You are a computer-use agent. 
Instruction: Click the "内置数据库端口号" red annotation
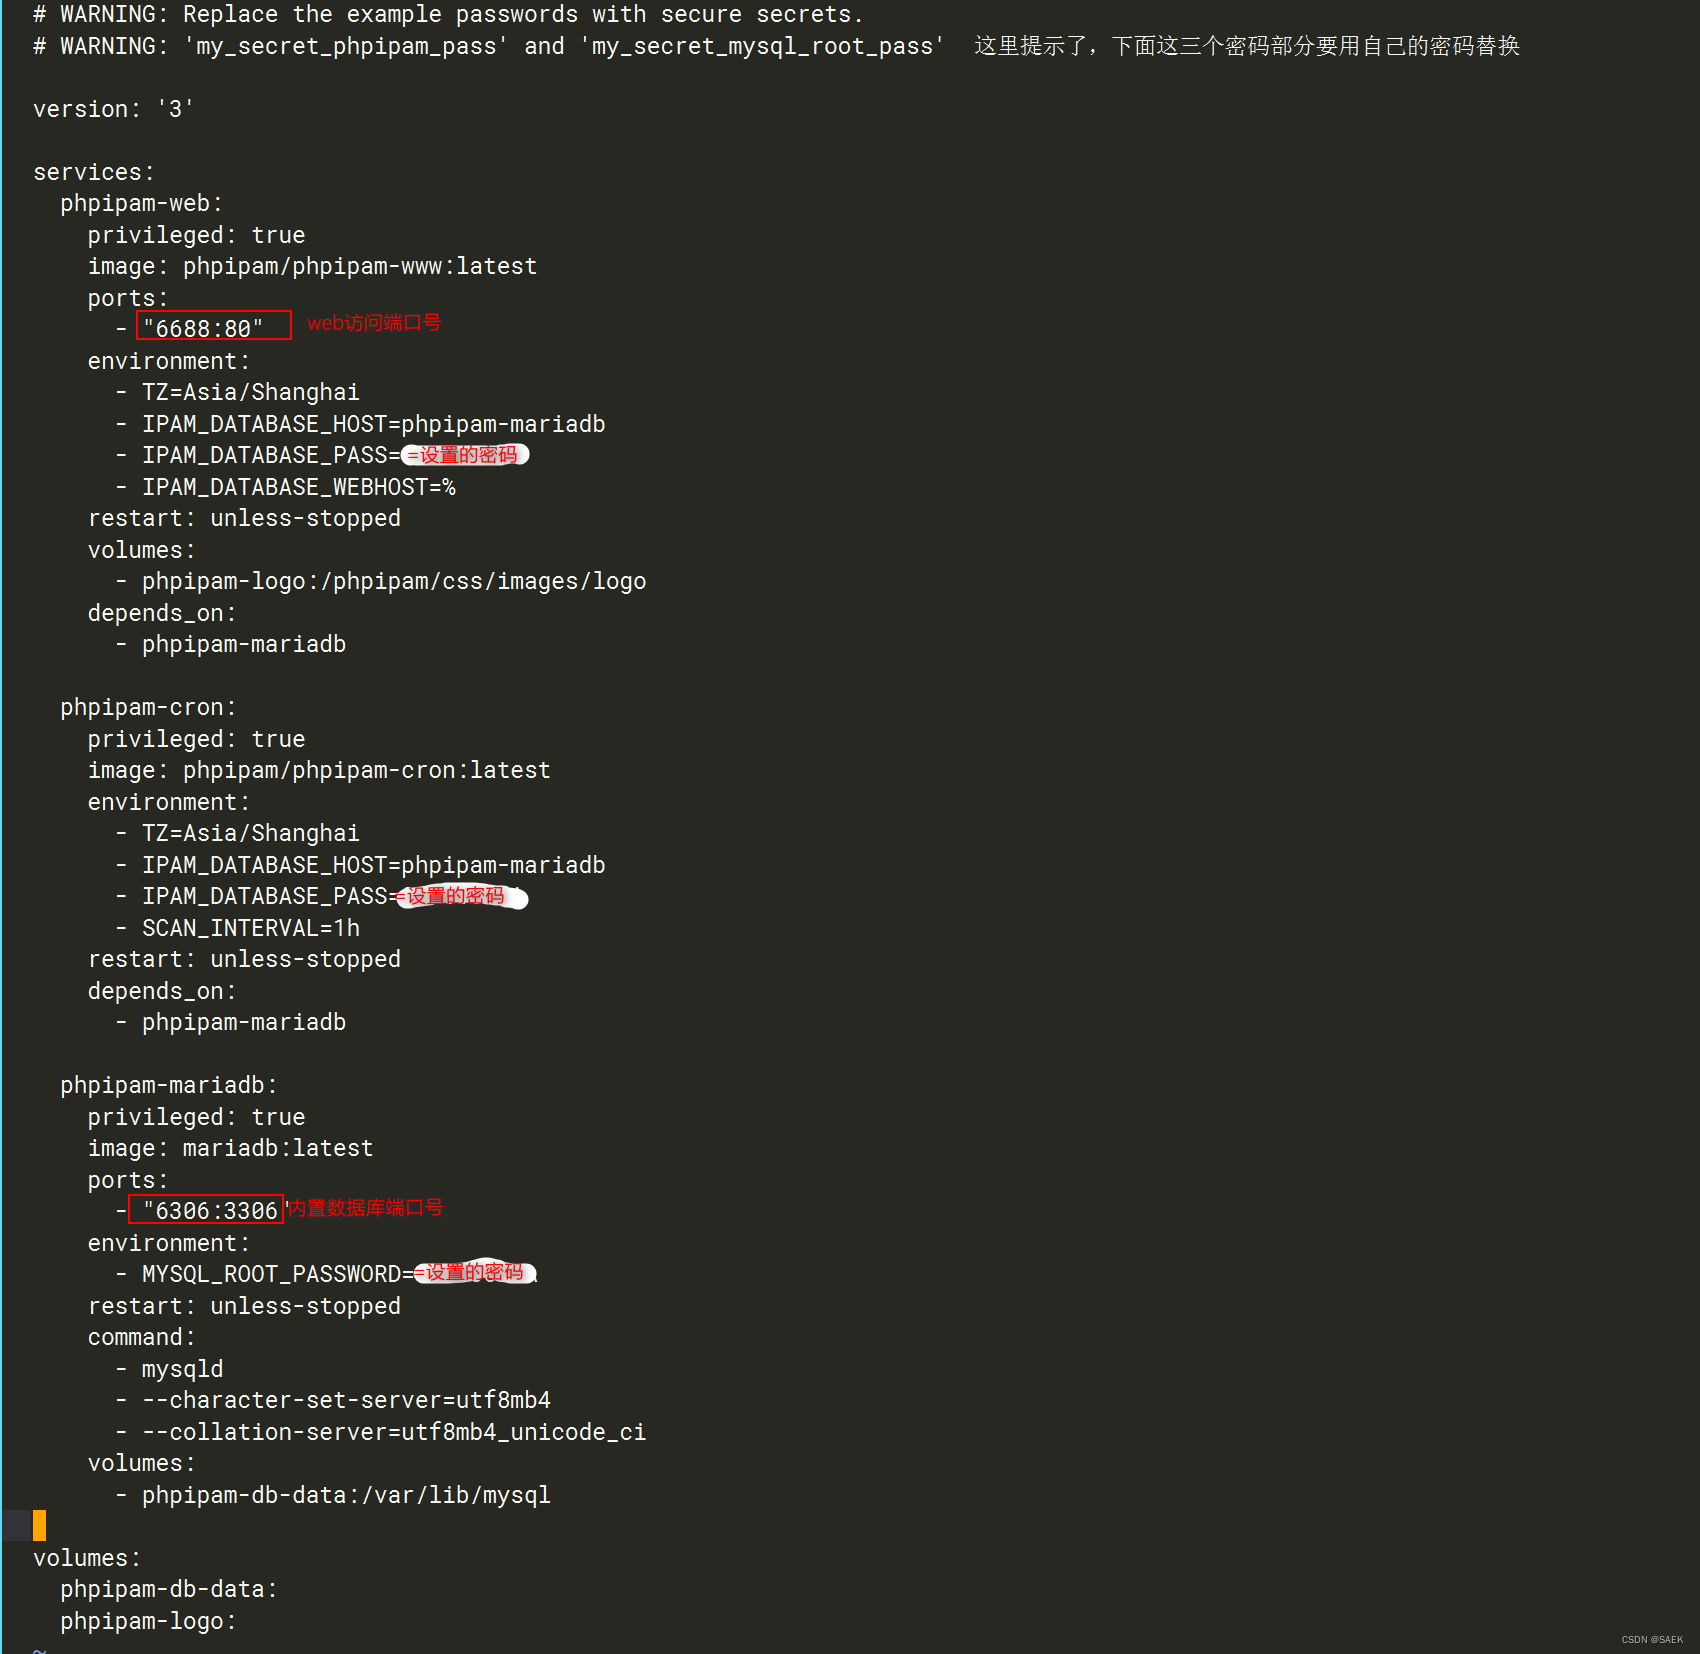point(364,1207)
